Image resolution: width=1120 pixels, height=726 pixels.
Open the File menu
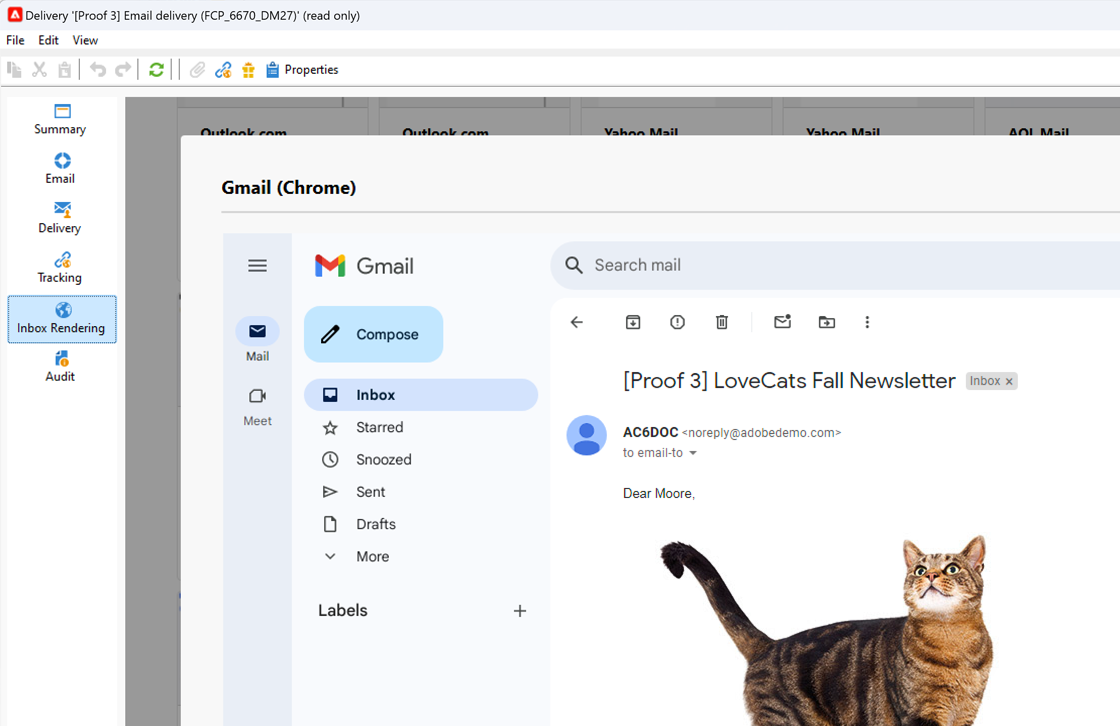[15, 40]
